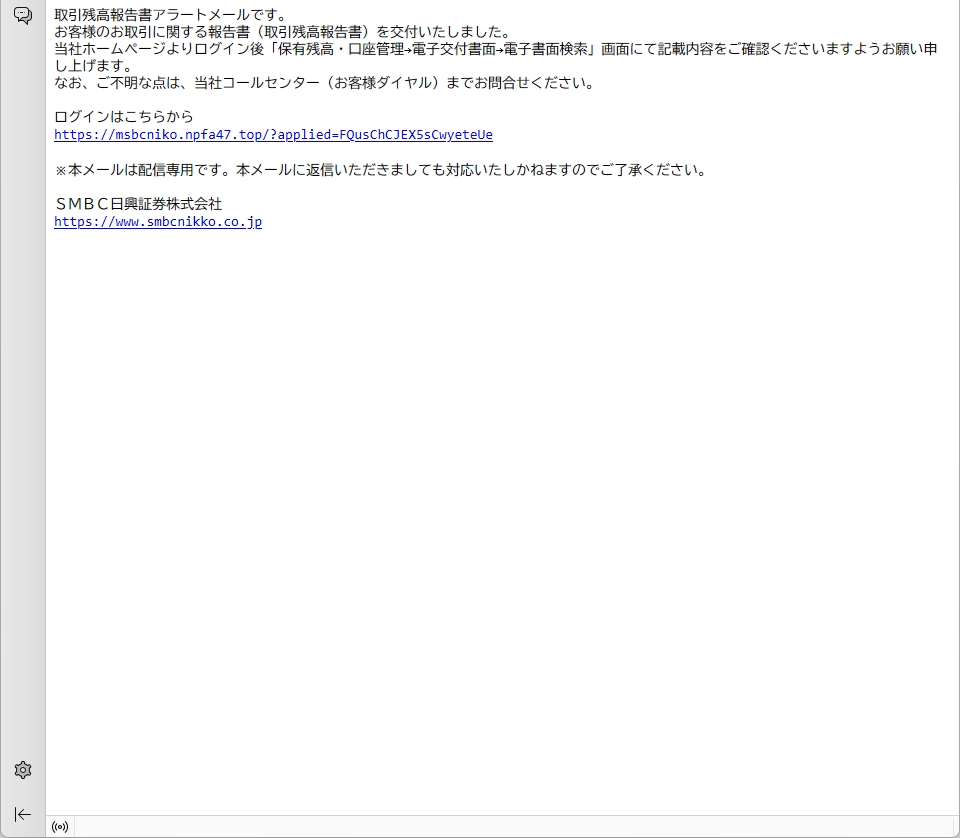960x838 pixels.
Task: Open the www.smbcnikko.co.jp link
Action: (158, 222)
